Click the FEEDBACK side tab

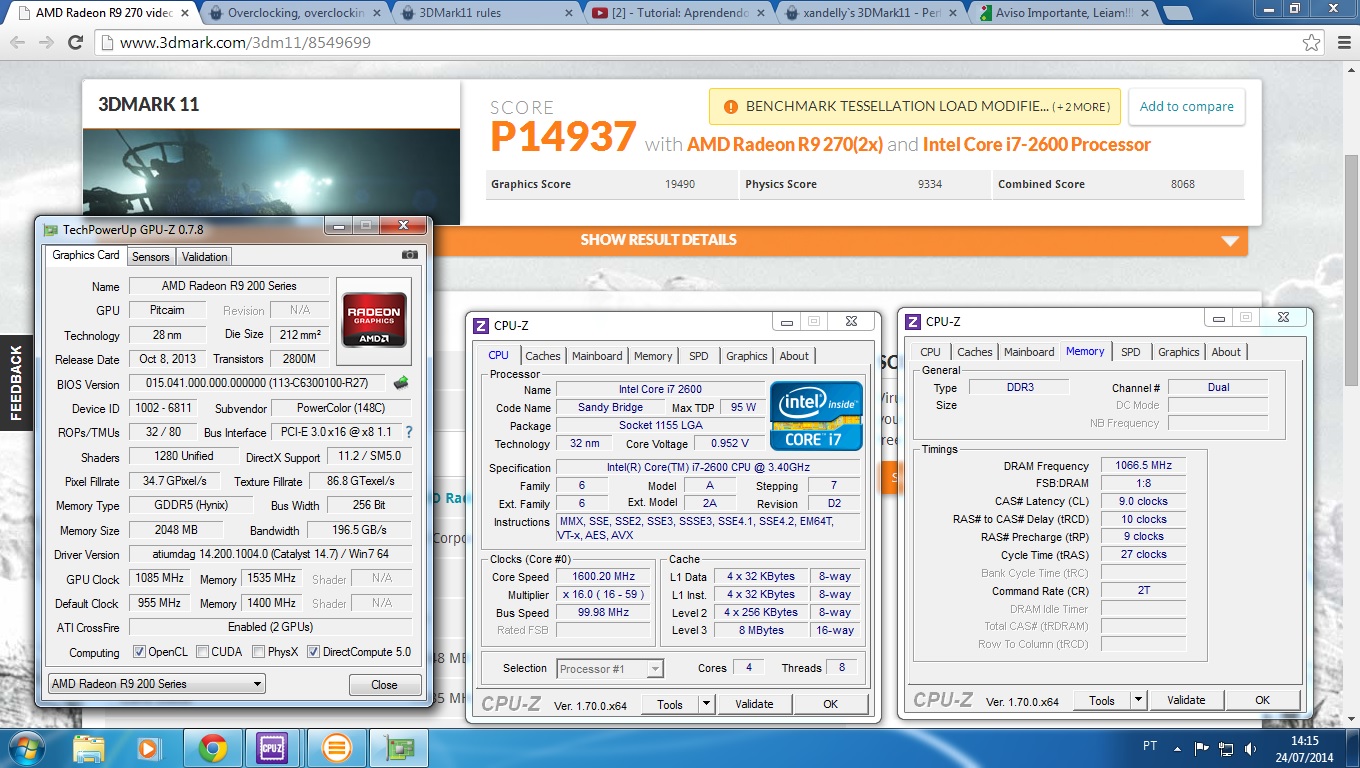16,383
